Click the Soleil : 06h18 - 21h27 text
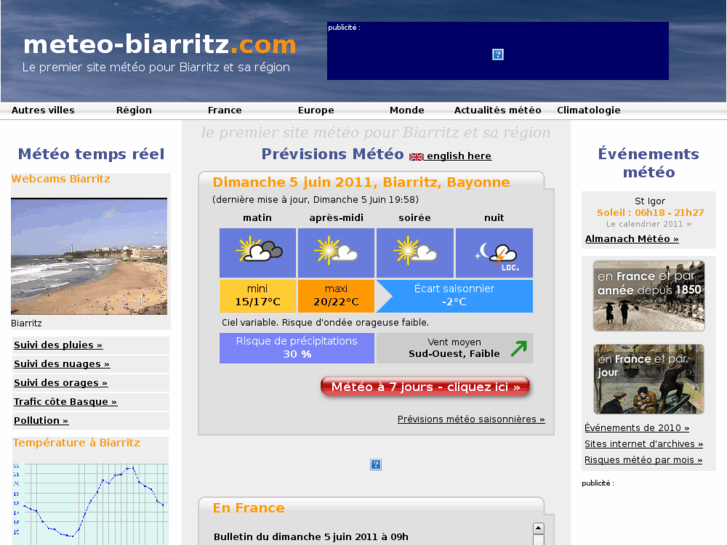Image resolution: width=727 pixels, height=545 pixels. point(650,213)
